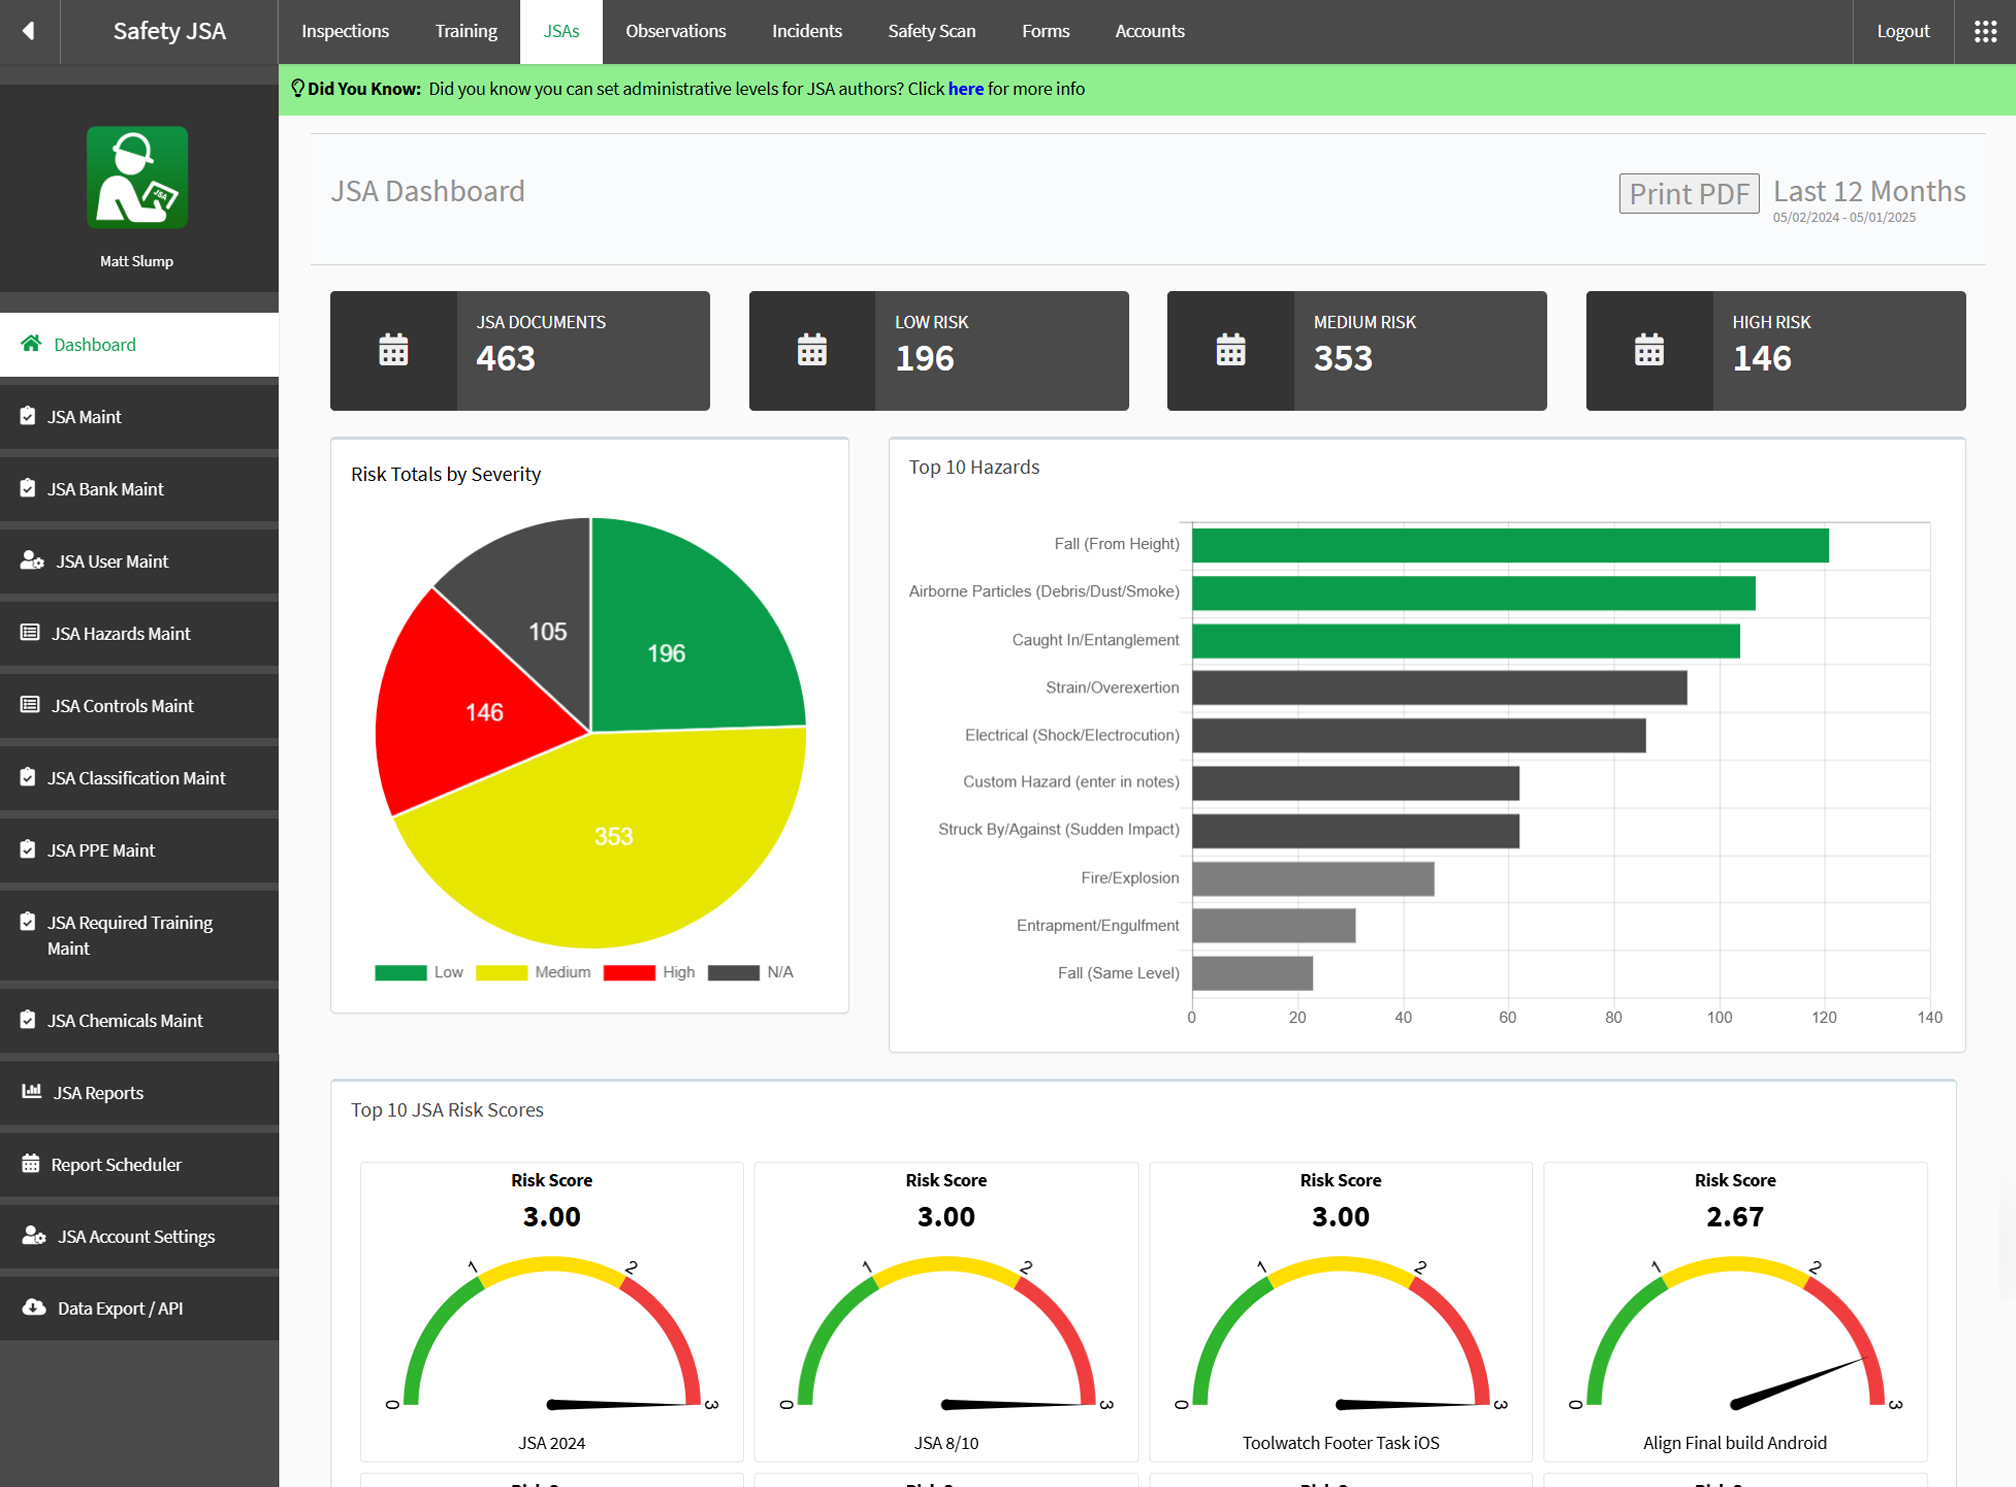Open the apps grid icon menu
Image resolution: width=2016 pixels, height=1487 pixels.
(x=1985, y=31)
